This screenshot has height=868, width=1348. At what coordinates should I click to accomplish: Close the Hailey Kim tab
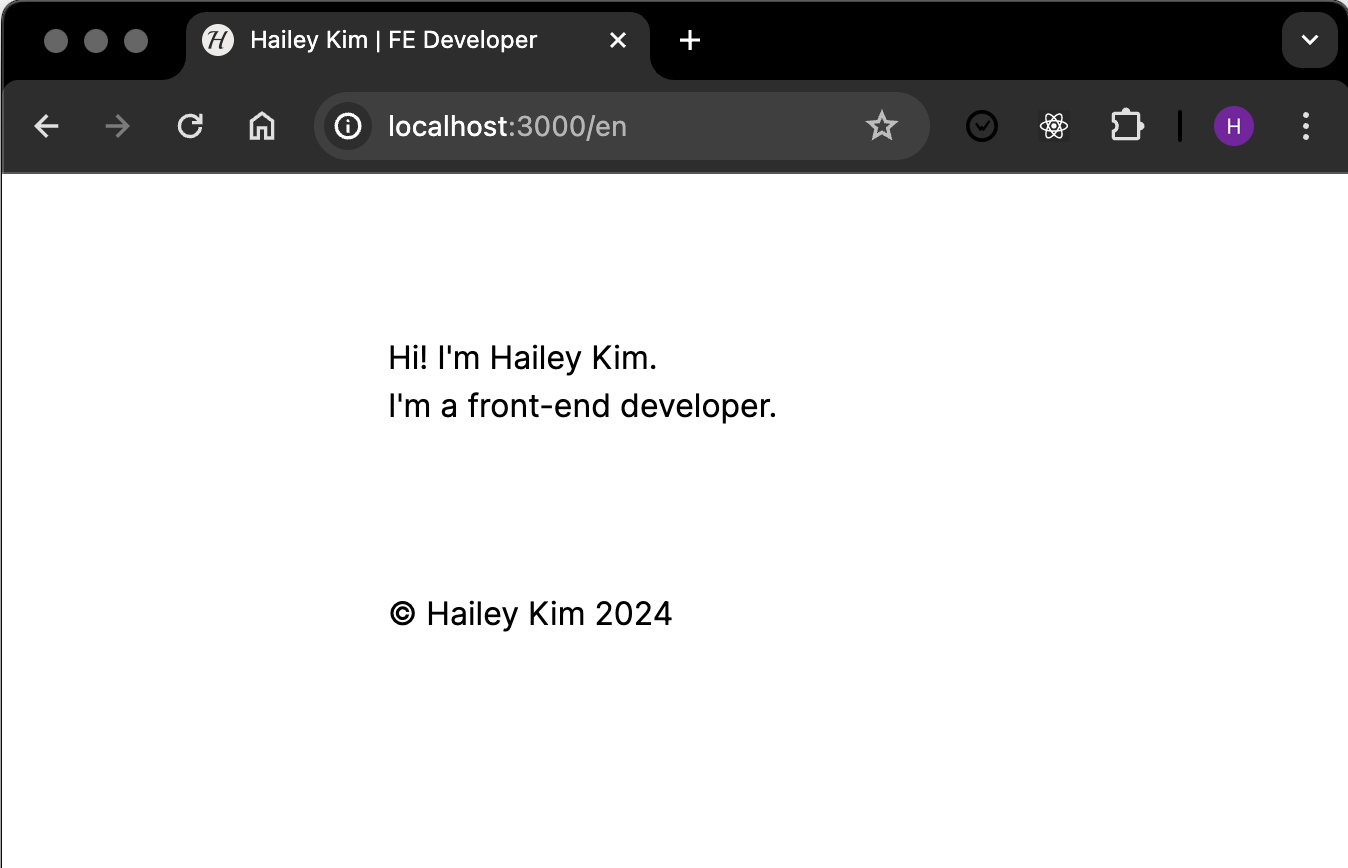(x=618, y=40)
